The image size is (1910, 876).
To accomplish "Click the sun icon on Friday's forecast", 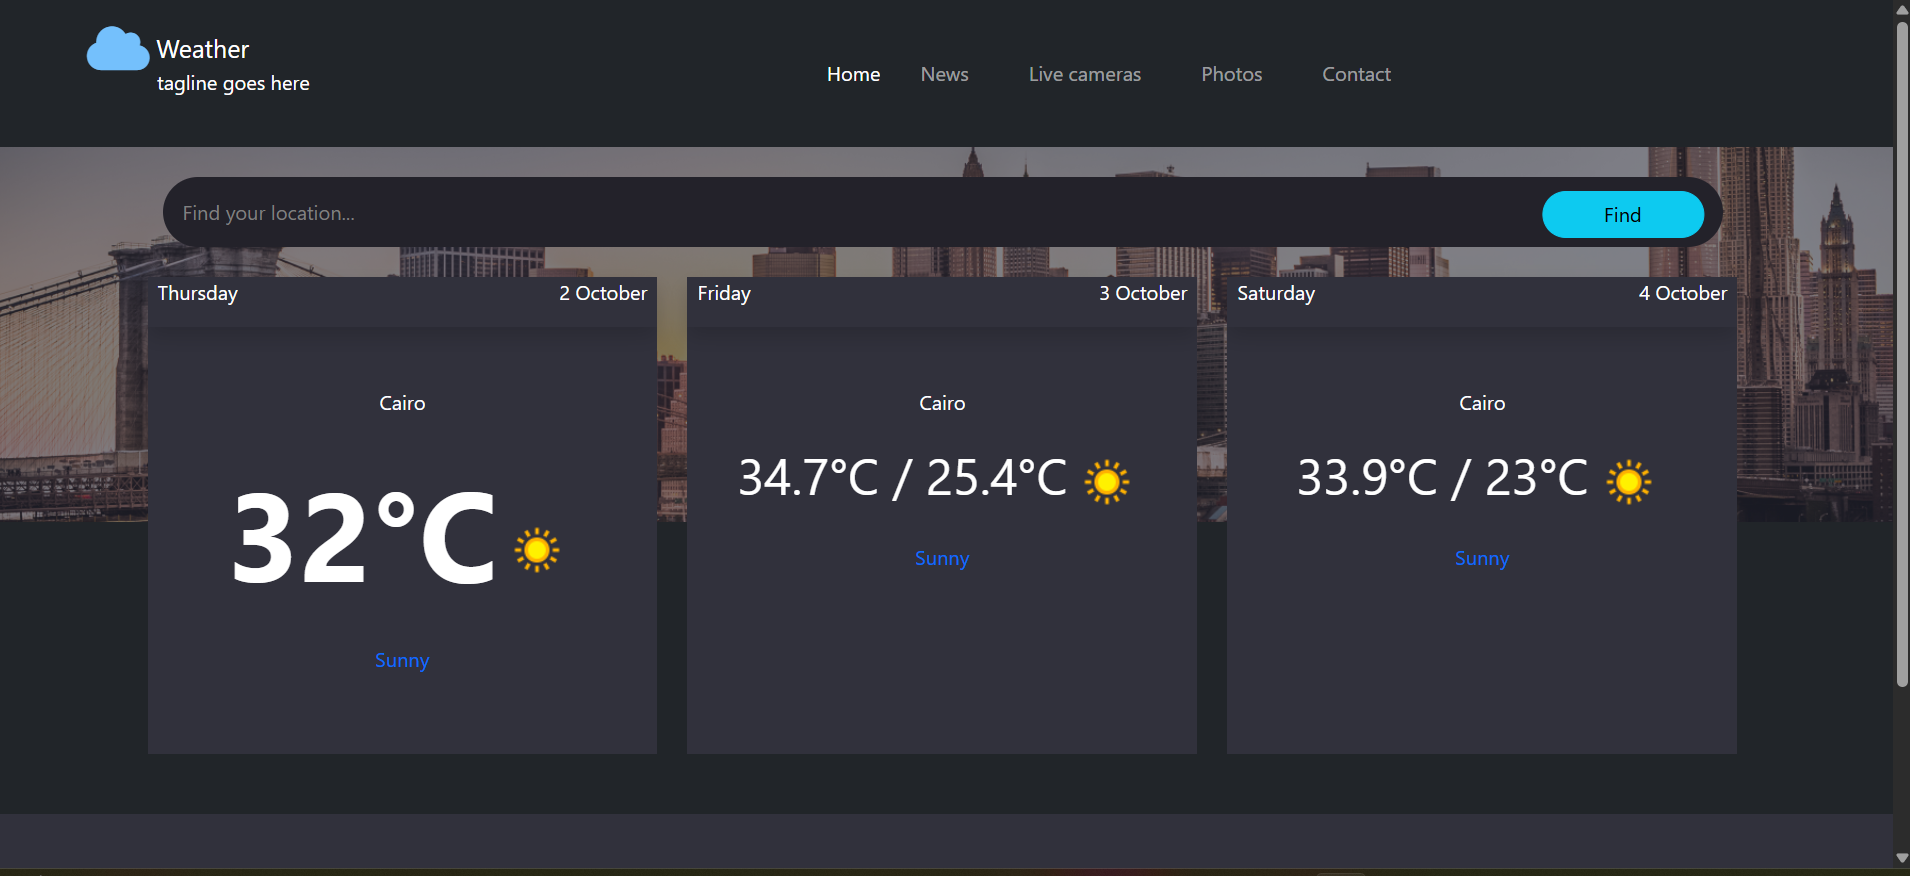I will point(1106,482).
